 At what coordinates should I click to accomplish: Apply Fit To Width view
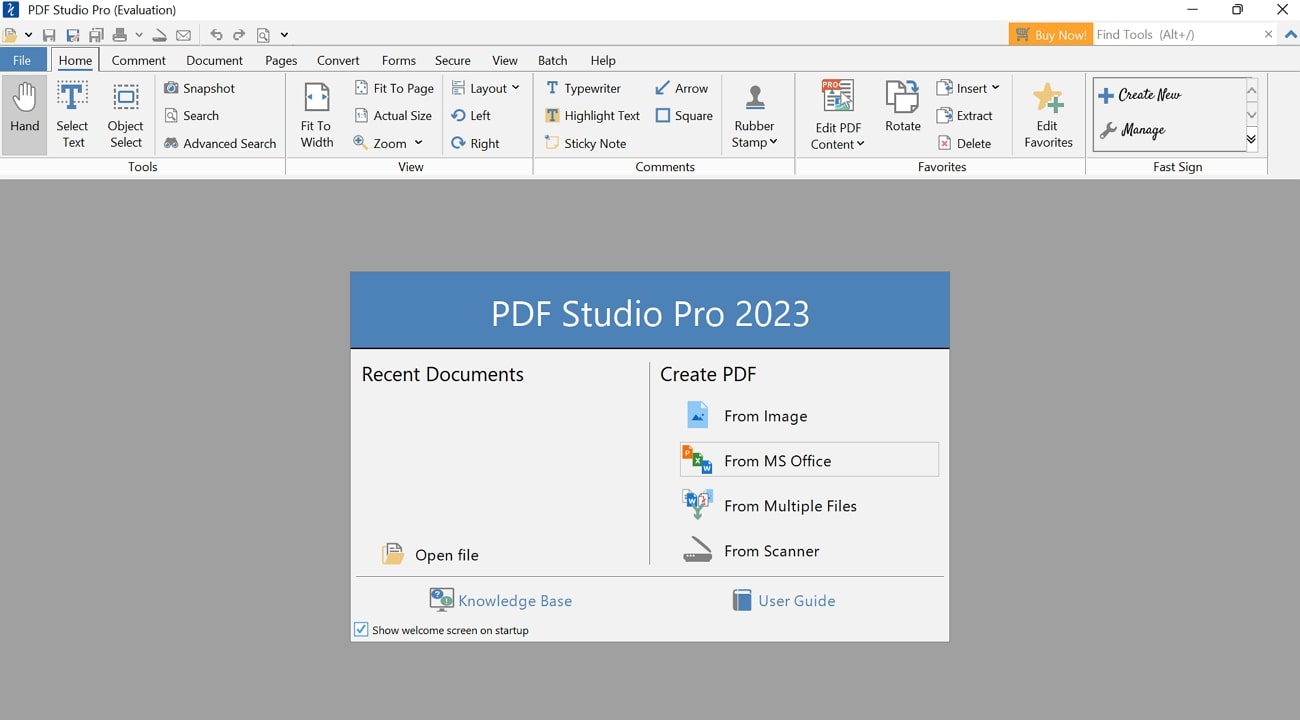(x=316, y=114)
